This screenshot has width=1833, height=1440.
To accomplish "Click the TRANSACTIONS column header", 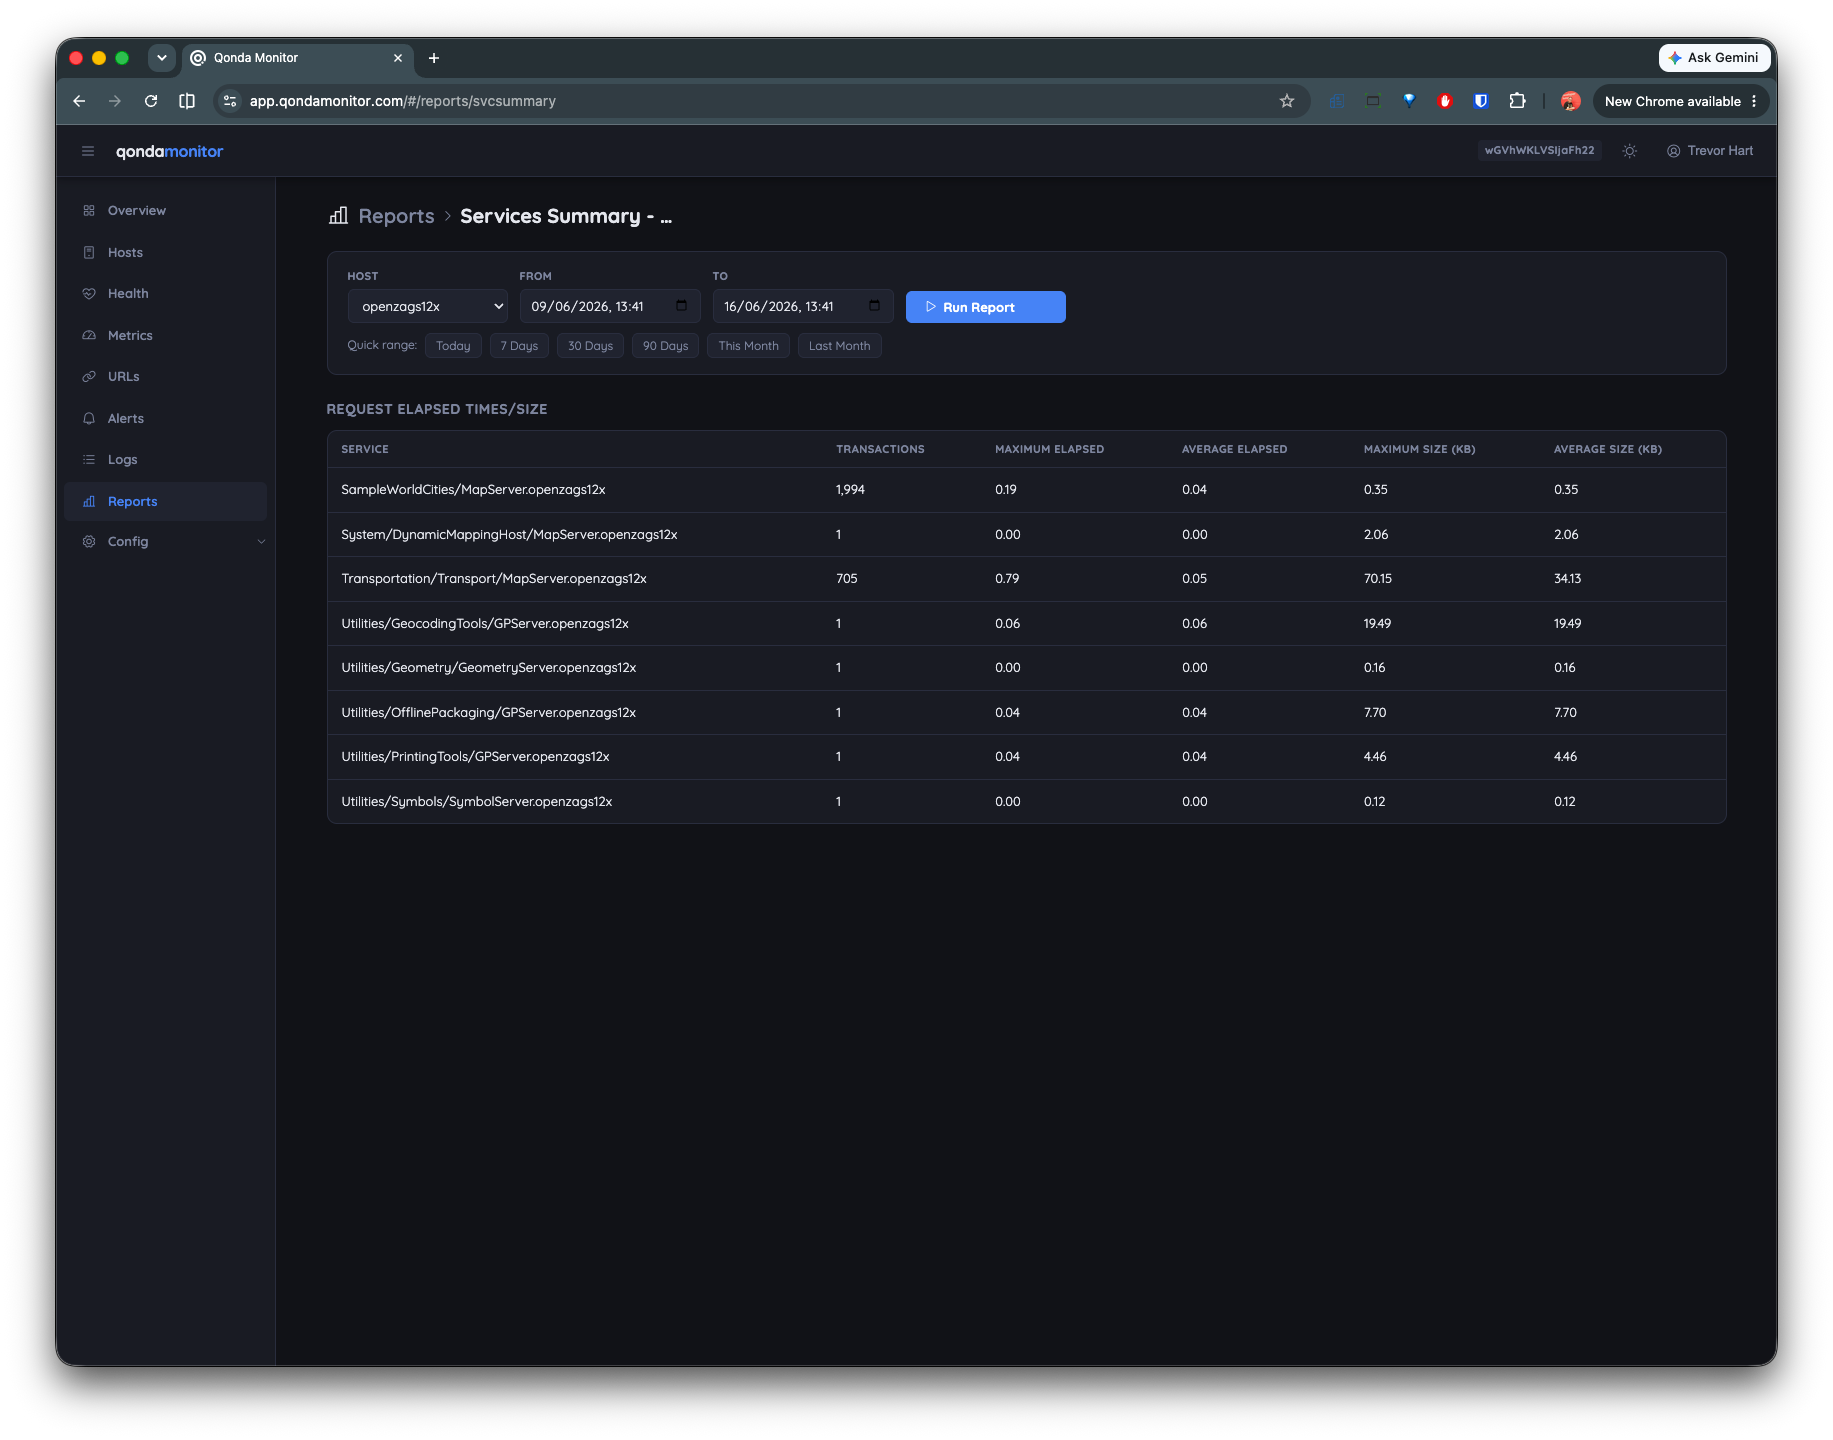I will tap(880, 450).
